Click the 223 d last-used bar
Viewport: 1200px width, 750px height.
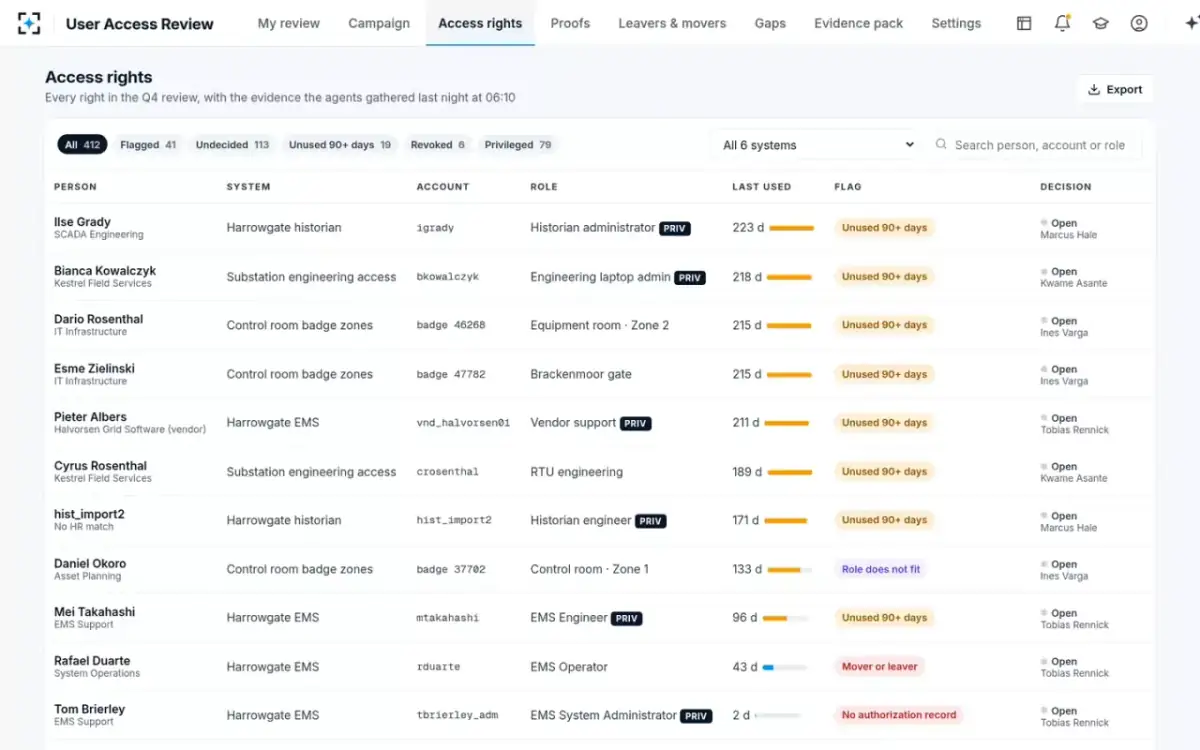pos(792,228)
